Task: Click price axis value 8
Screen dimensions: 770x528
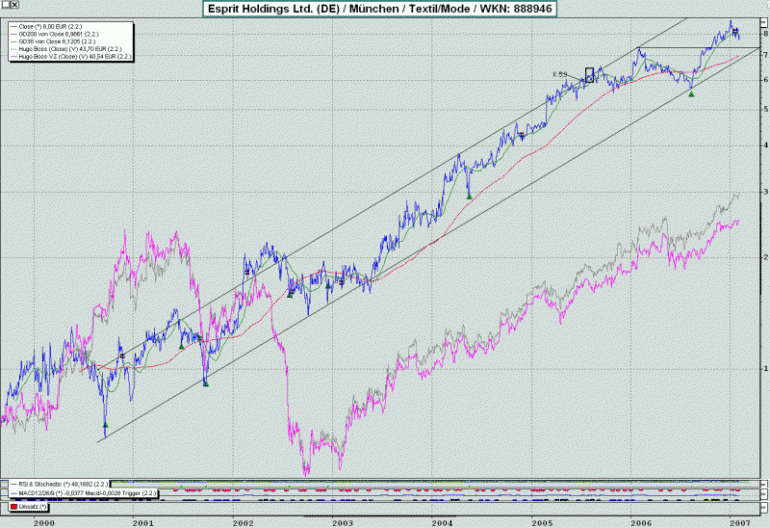Action: pos(766,34)
